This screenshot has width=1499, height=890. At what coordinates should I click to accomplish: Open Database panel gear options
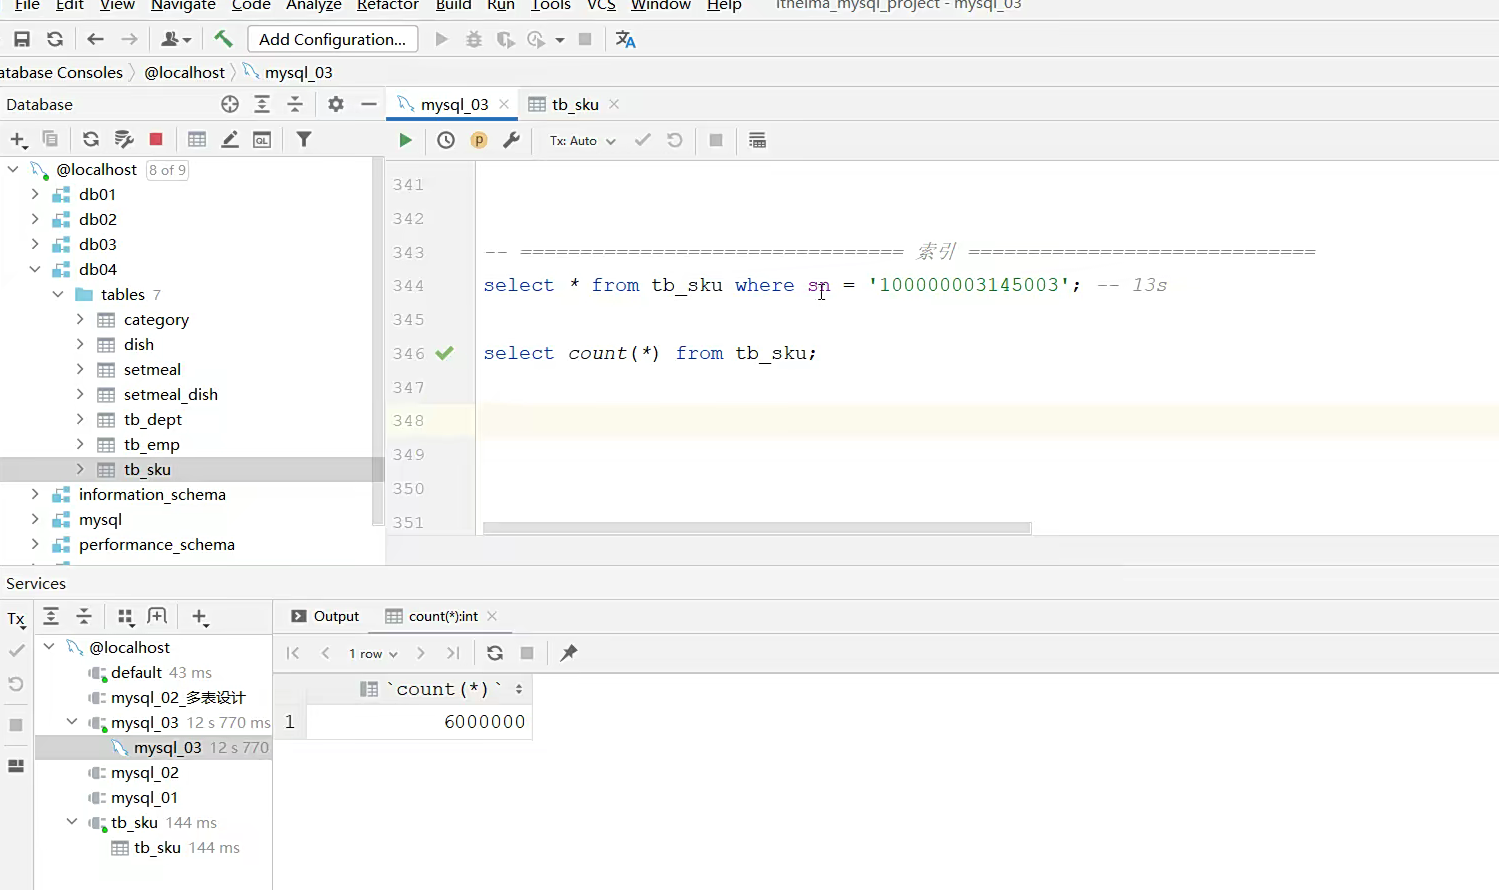336,104
